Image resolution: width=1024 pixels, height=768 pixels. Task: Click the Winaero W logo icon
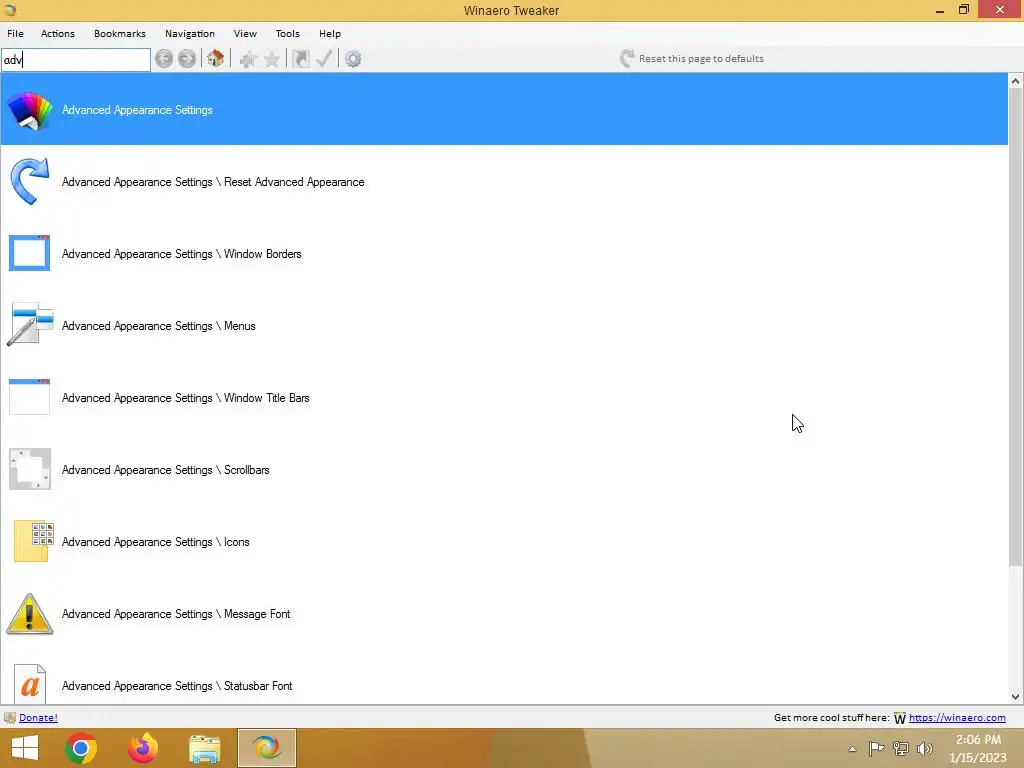click(900, 718)
